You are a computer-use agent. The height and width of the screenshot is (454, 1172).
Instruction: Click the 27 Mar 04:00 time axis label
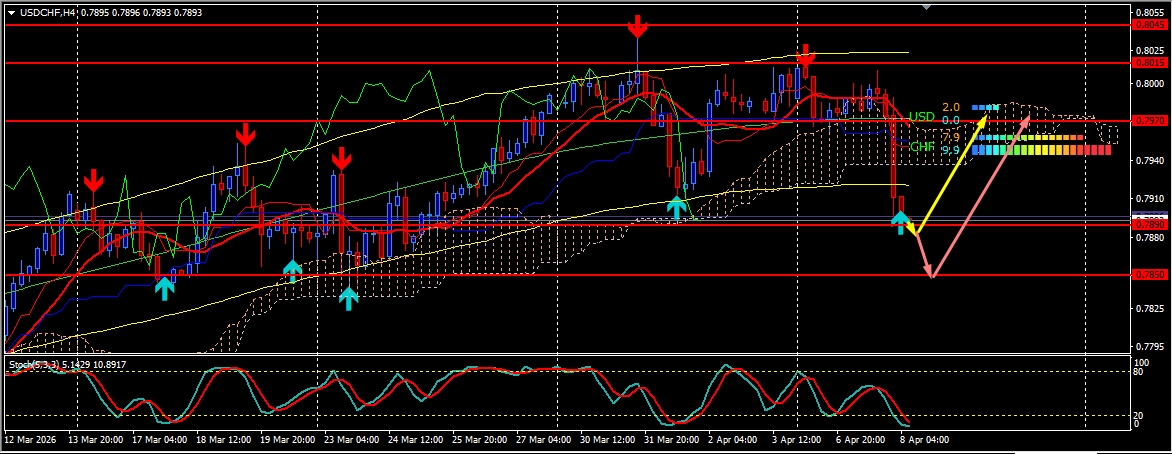(543, 441)
